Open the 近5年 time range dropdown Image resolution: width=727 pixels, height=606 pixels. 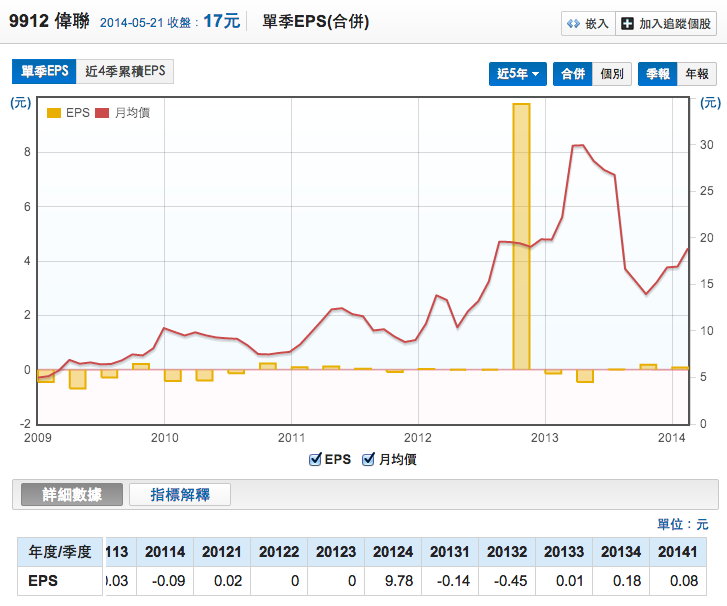point(519,74)
